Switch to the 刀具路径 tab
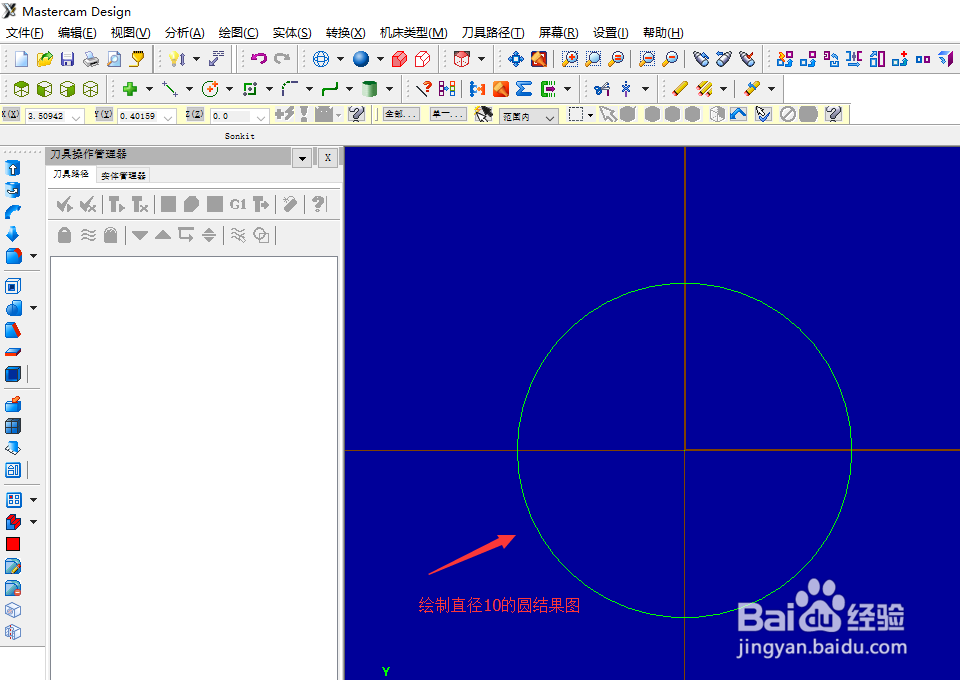Image resolution: width=960 pixels, height=680 pixels. pyautogui.click(x=71, y=174)
